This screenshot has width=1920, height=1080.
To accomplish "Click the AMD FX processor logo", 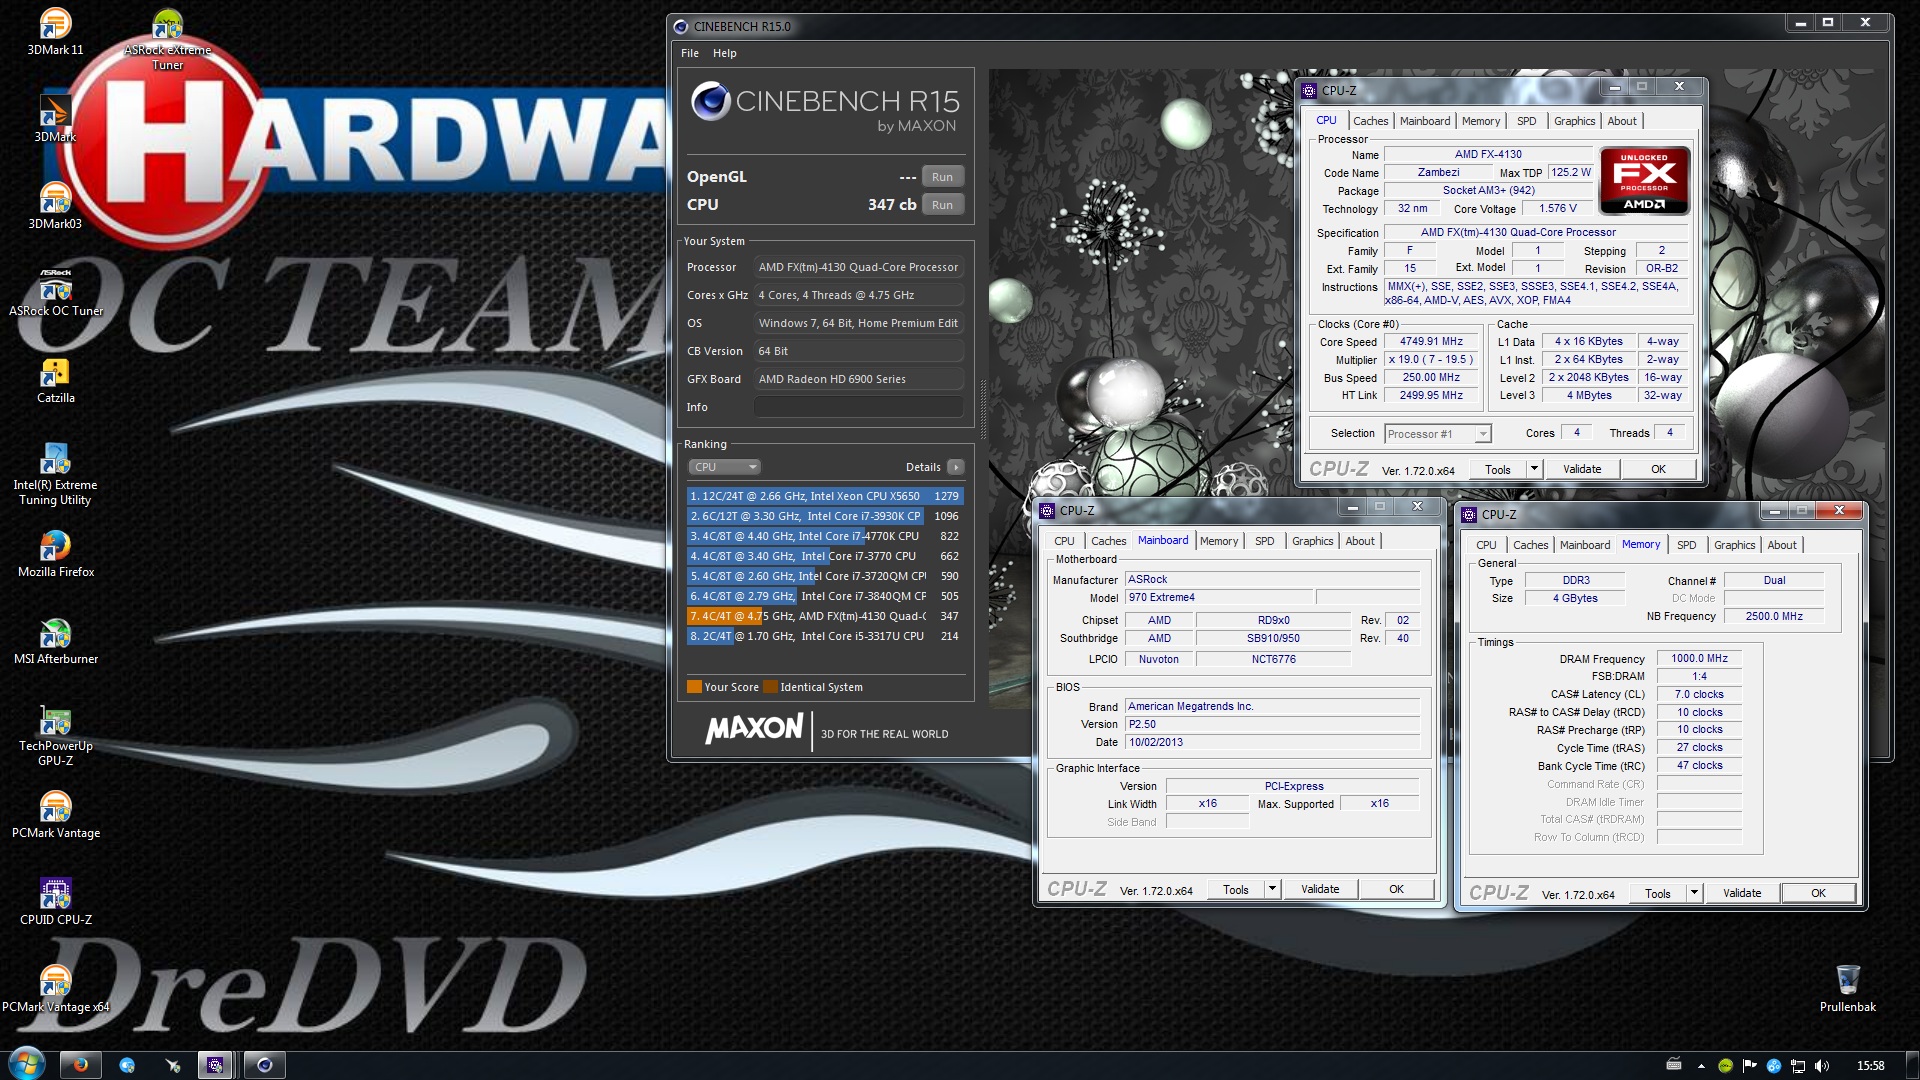I will pos(1644,181).
